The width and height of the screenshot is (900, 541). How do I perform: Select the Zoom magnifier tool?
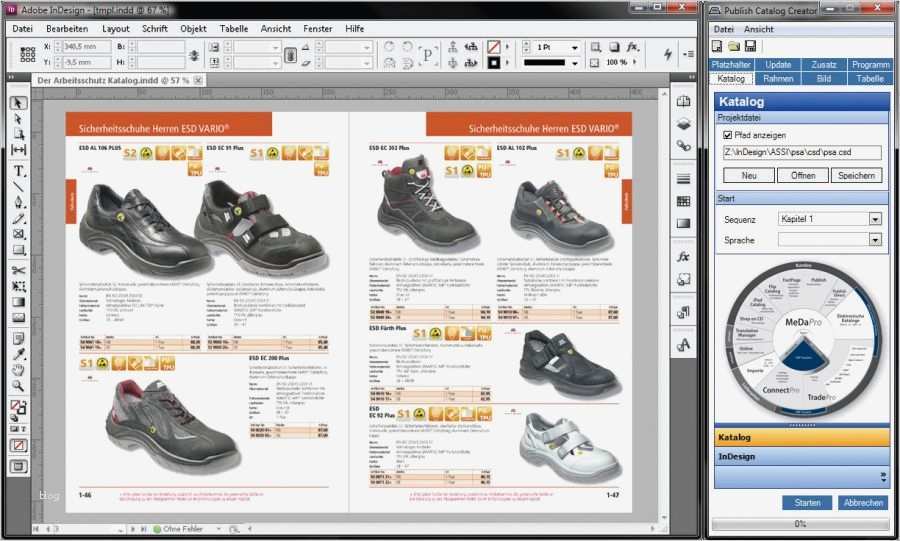point(18,385)
